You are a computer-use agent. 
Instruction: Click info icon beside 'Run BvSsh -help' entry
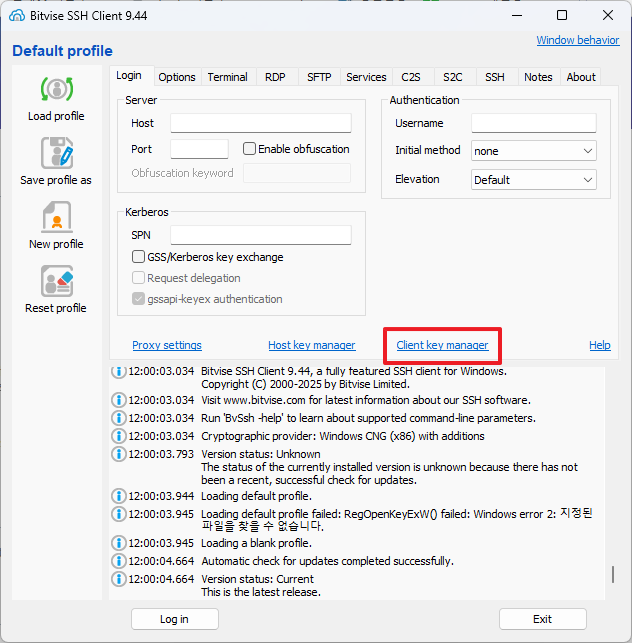pyautogui.click(x=119, y=418)
